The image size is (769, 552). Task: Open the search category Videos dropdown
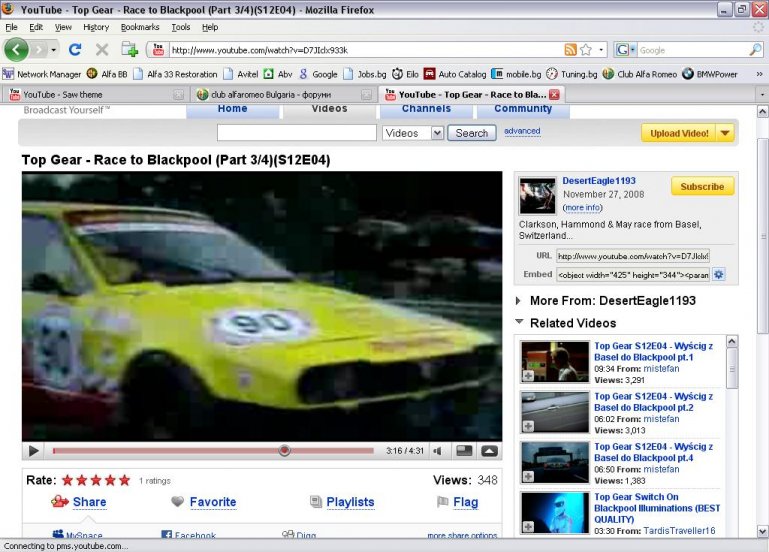(x=412, y=133)
